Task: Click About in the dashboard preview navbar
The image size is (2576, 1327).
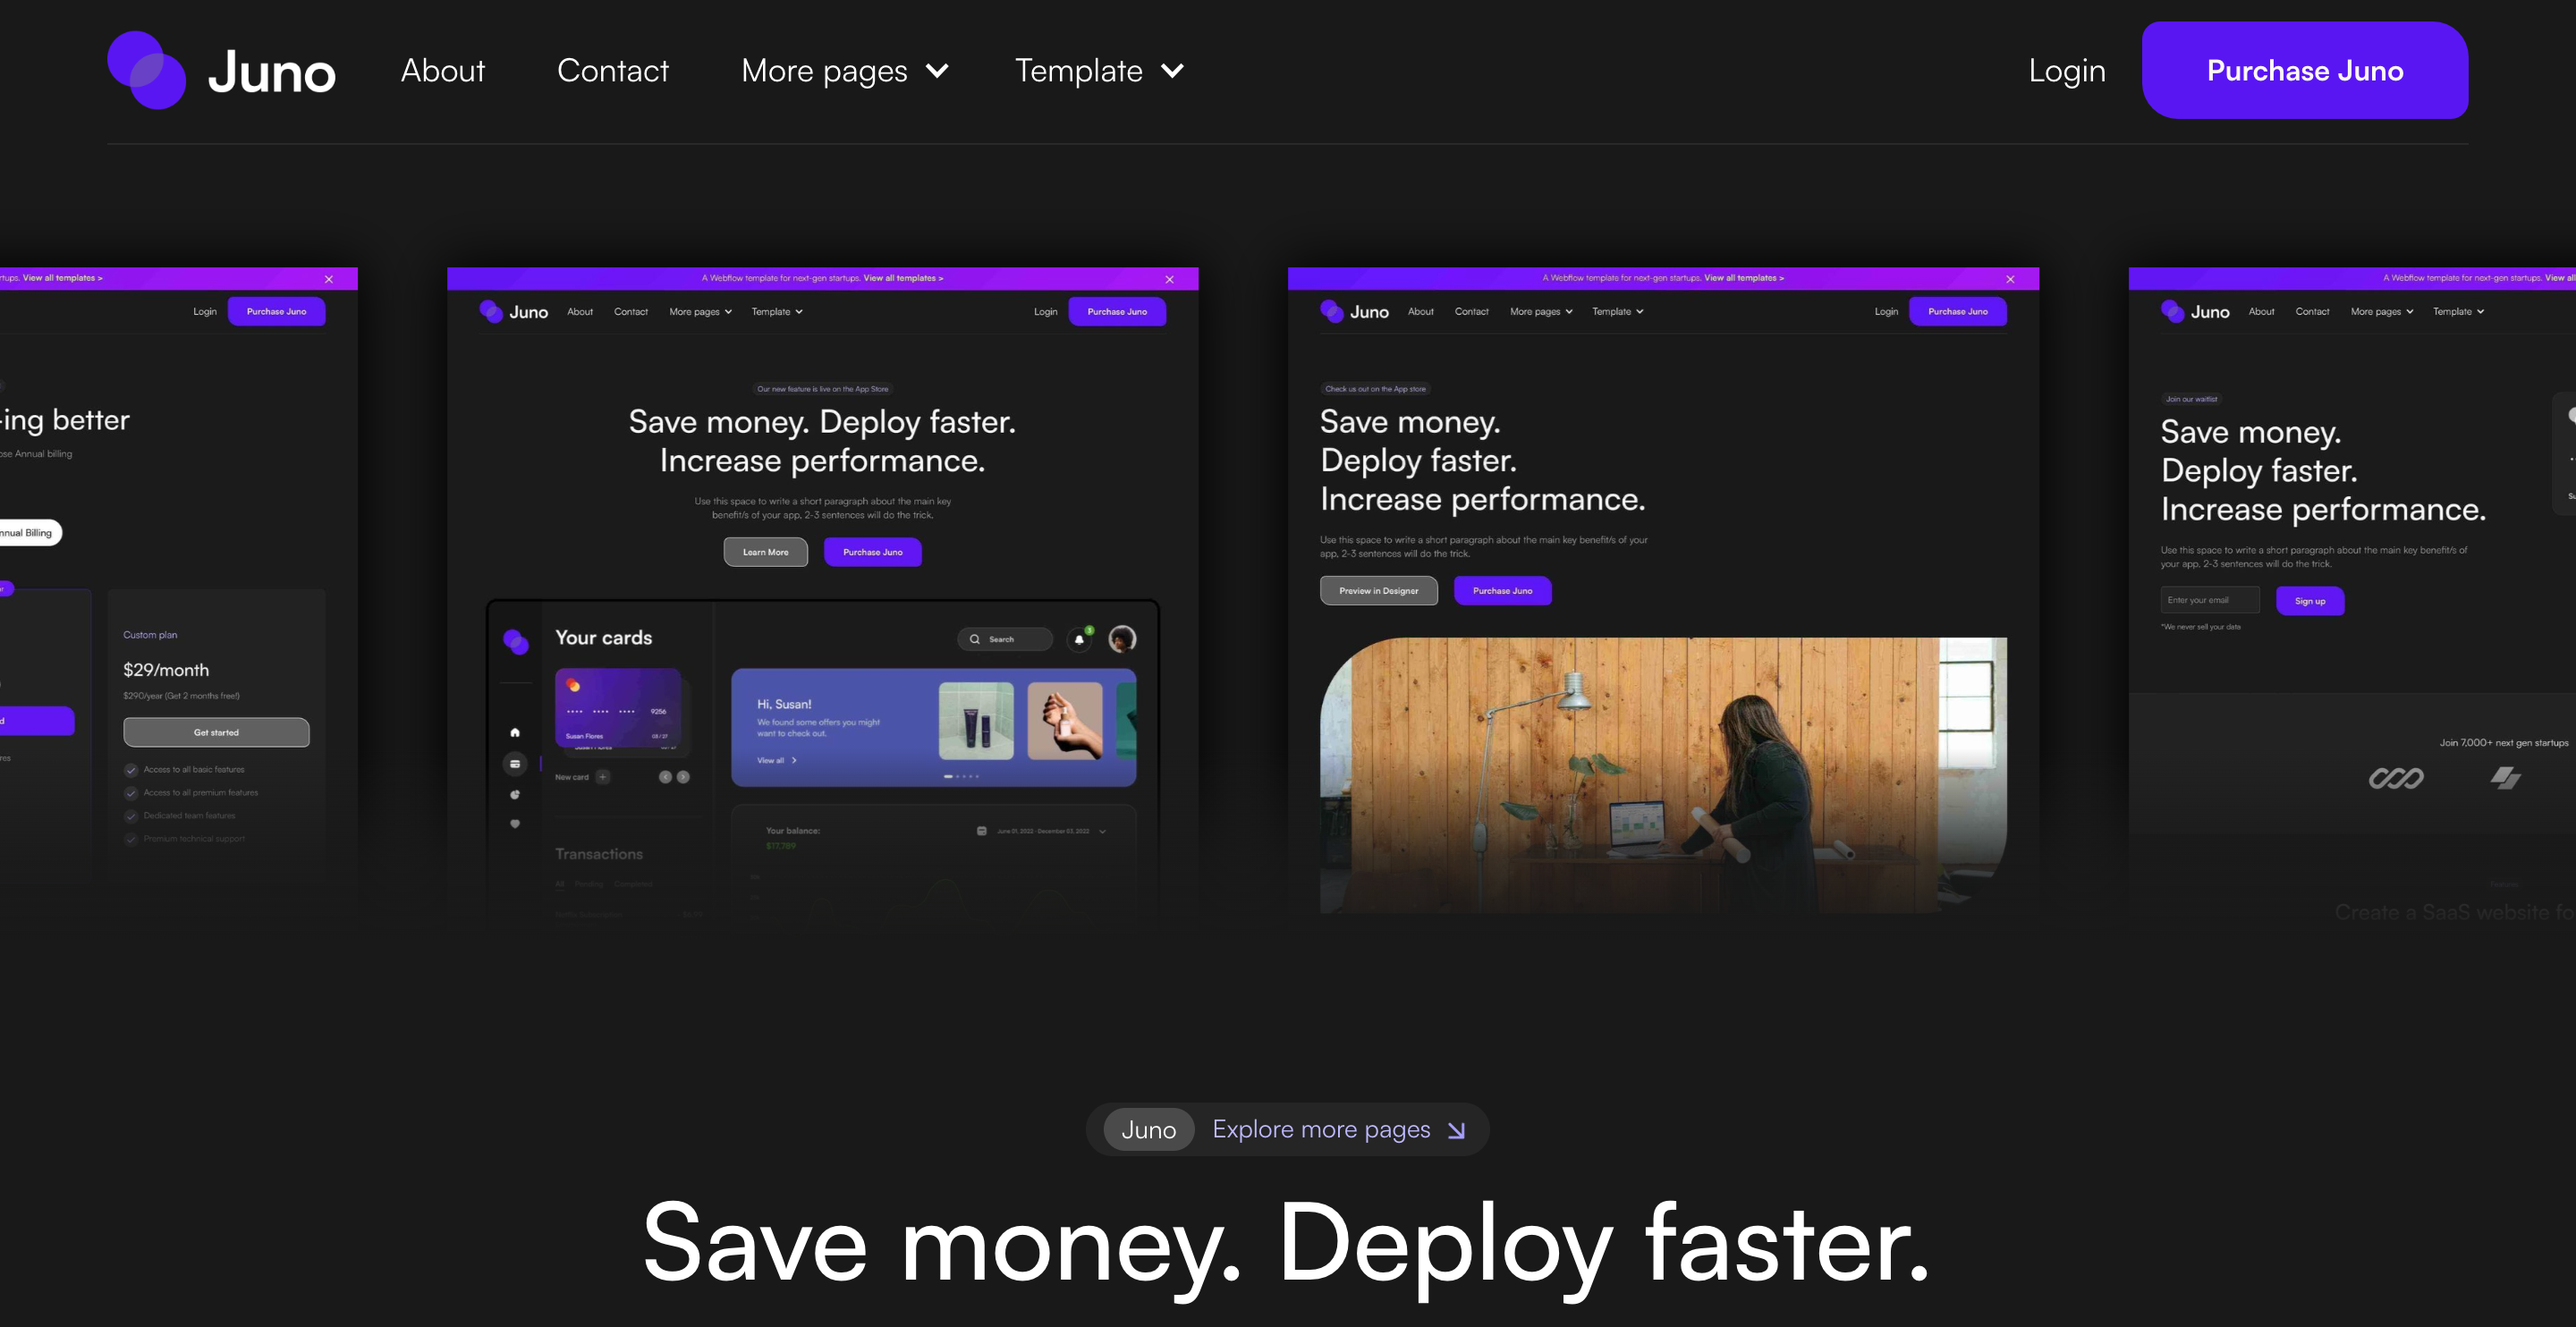Action: pyautogui.click(x=580, y=312)
